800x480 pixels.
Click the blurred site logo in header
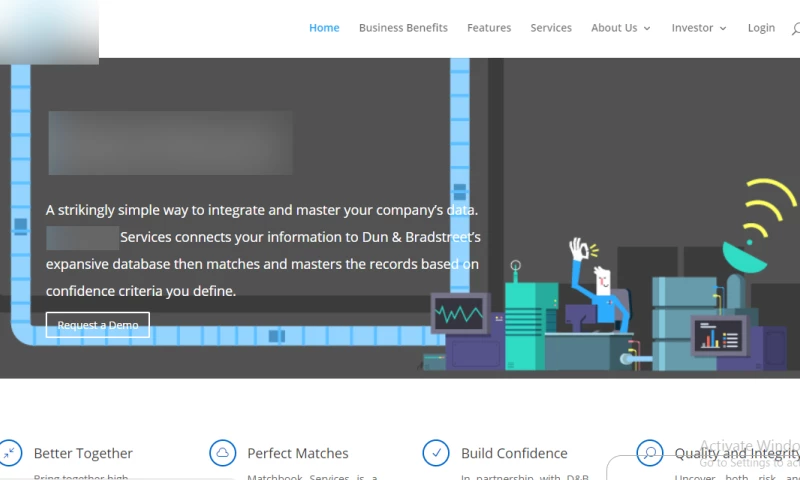point(49,32)
